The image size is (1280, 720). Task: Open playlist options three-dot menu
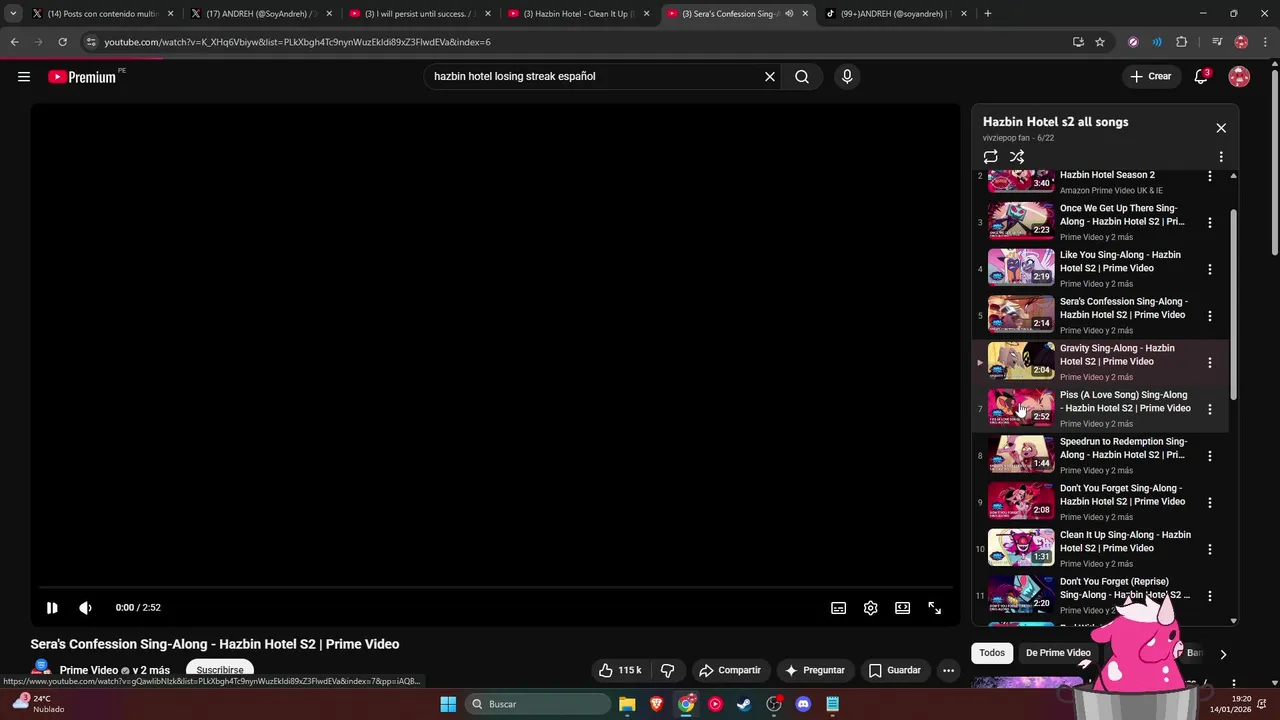click(1221, 157)
